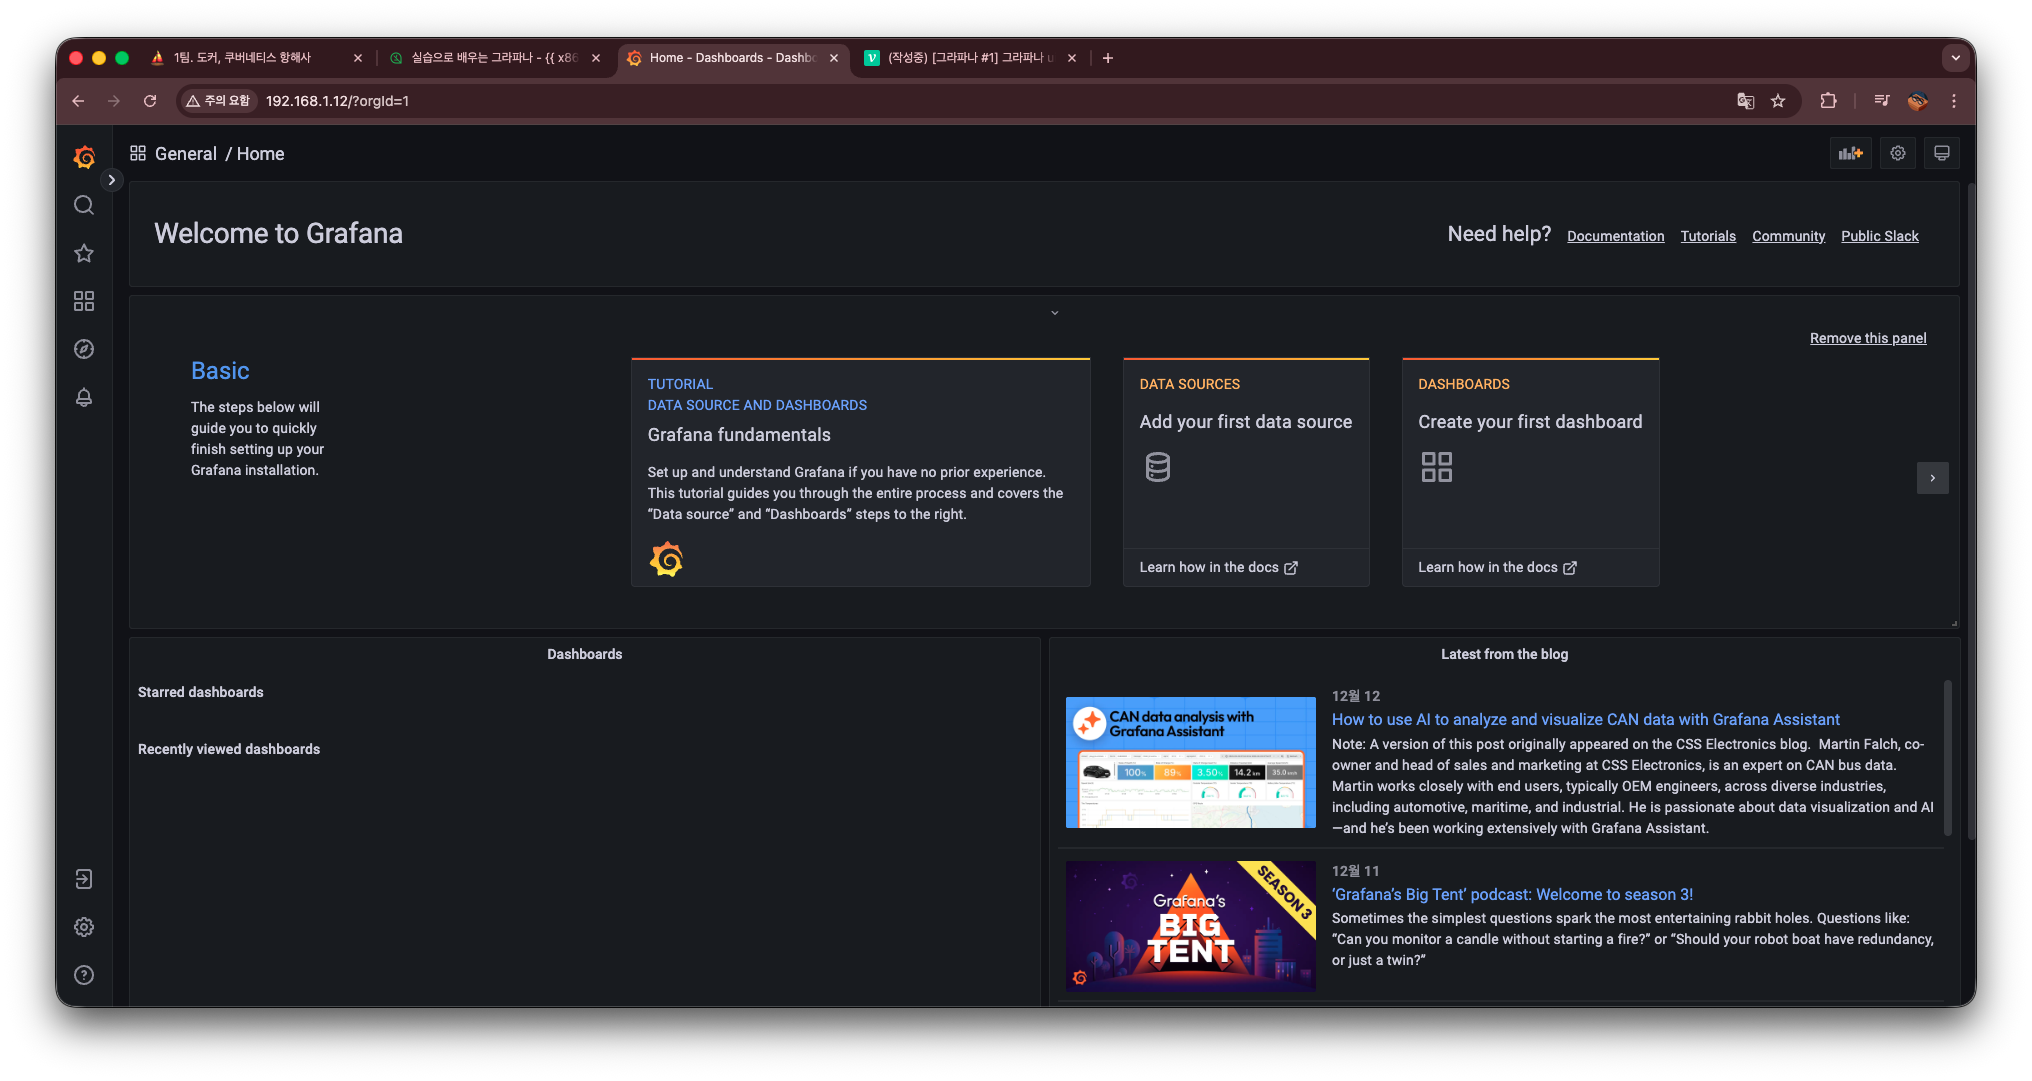Open the tab list dropdown in browser

click(1955, 58)
